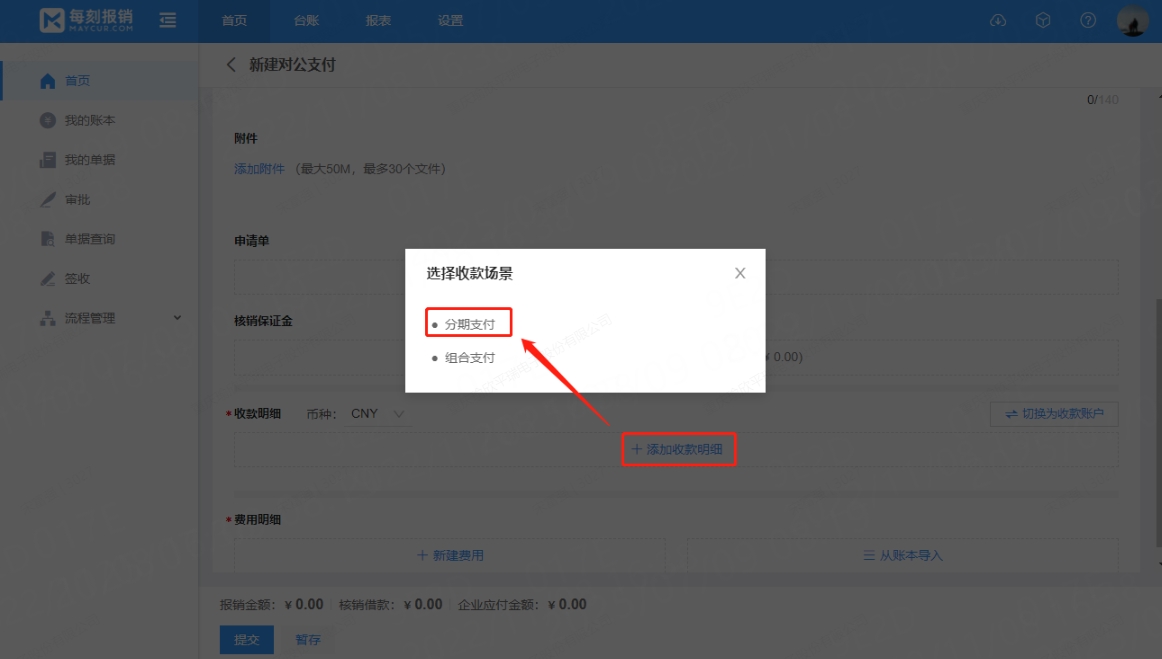Close the 选择收款场景 dialog
The image size is (1162, 659).
740,273
